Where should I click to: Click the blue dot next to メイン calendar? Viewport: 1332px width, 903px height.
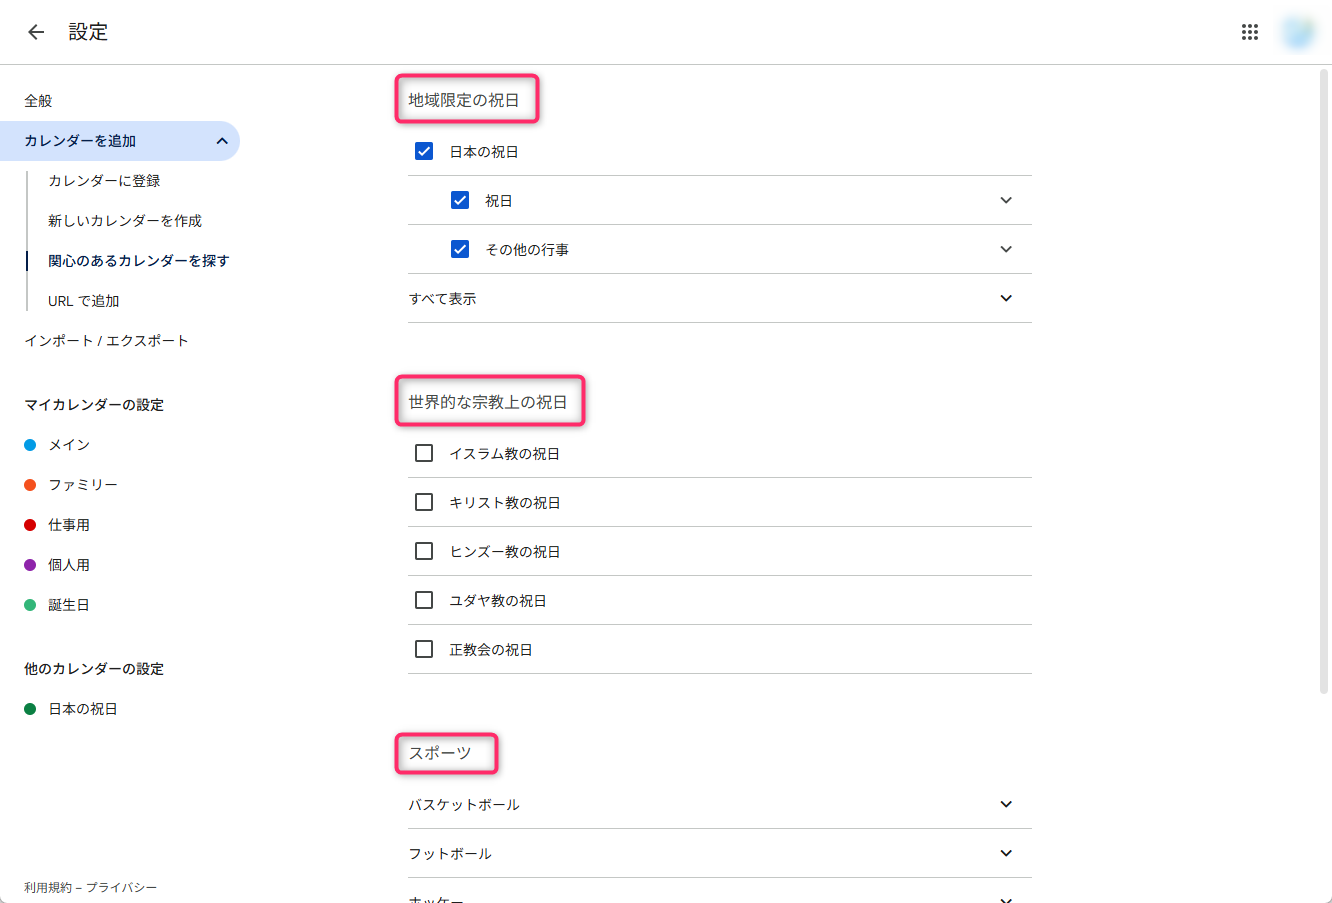pyautogui.click(x=30, y=444)
